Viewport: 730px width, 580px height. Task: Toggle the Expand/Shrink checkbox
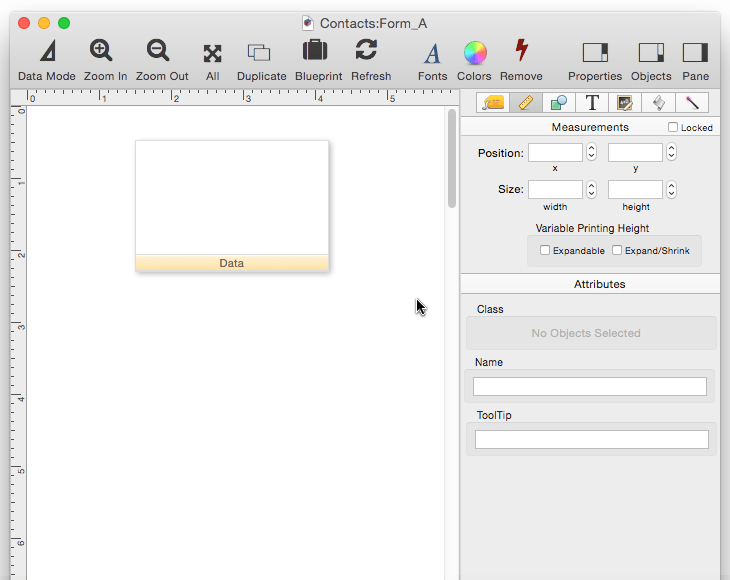tap(617, 250)
